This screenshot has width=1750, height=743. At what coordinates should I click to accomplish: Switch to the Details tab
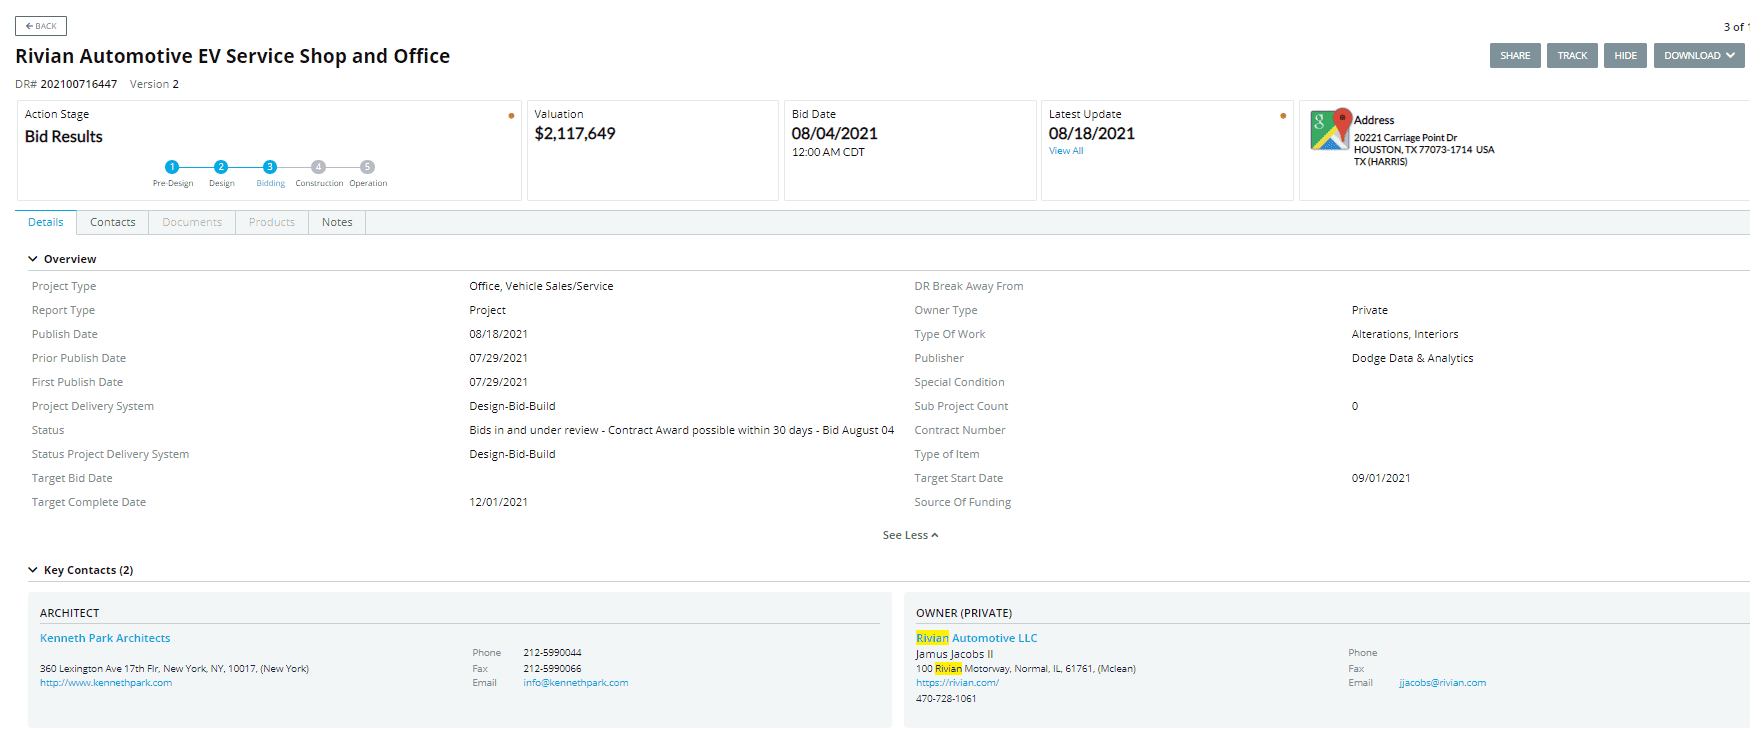coord(46,222)
